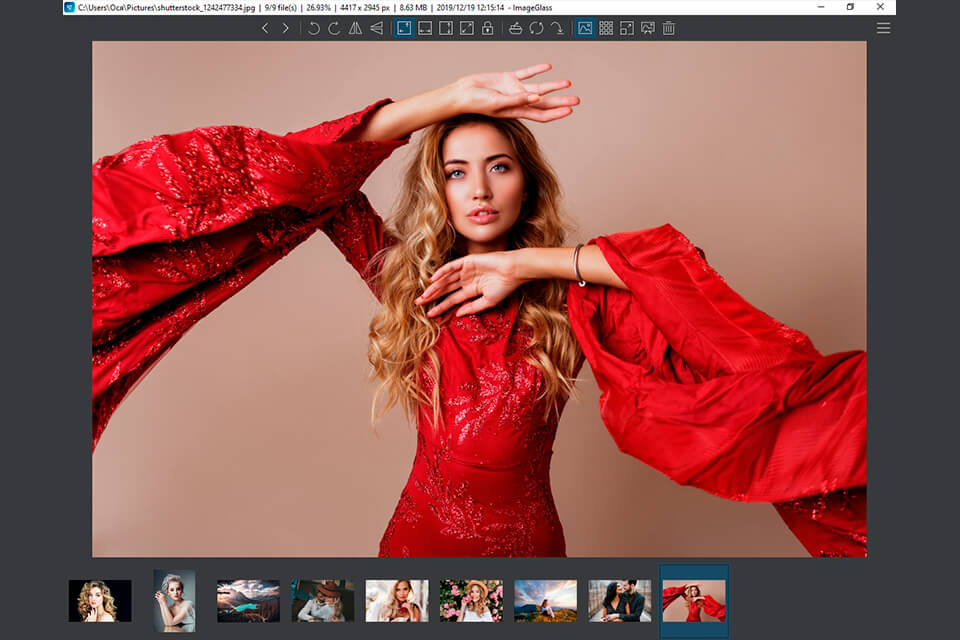The width and height of the screenshot is (960, 640).
Task: Lock the current zoom ratio
Action: click(488, 28)
